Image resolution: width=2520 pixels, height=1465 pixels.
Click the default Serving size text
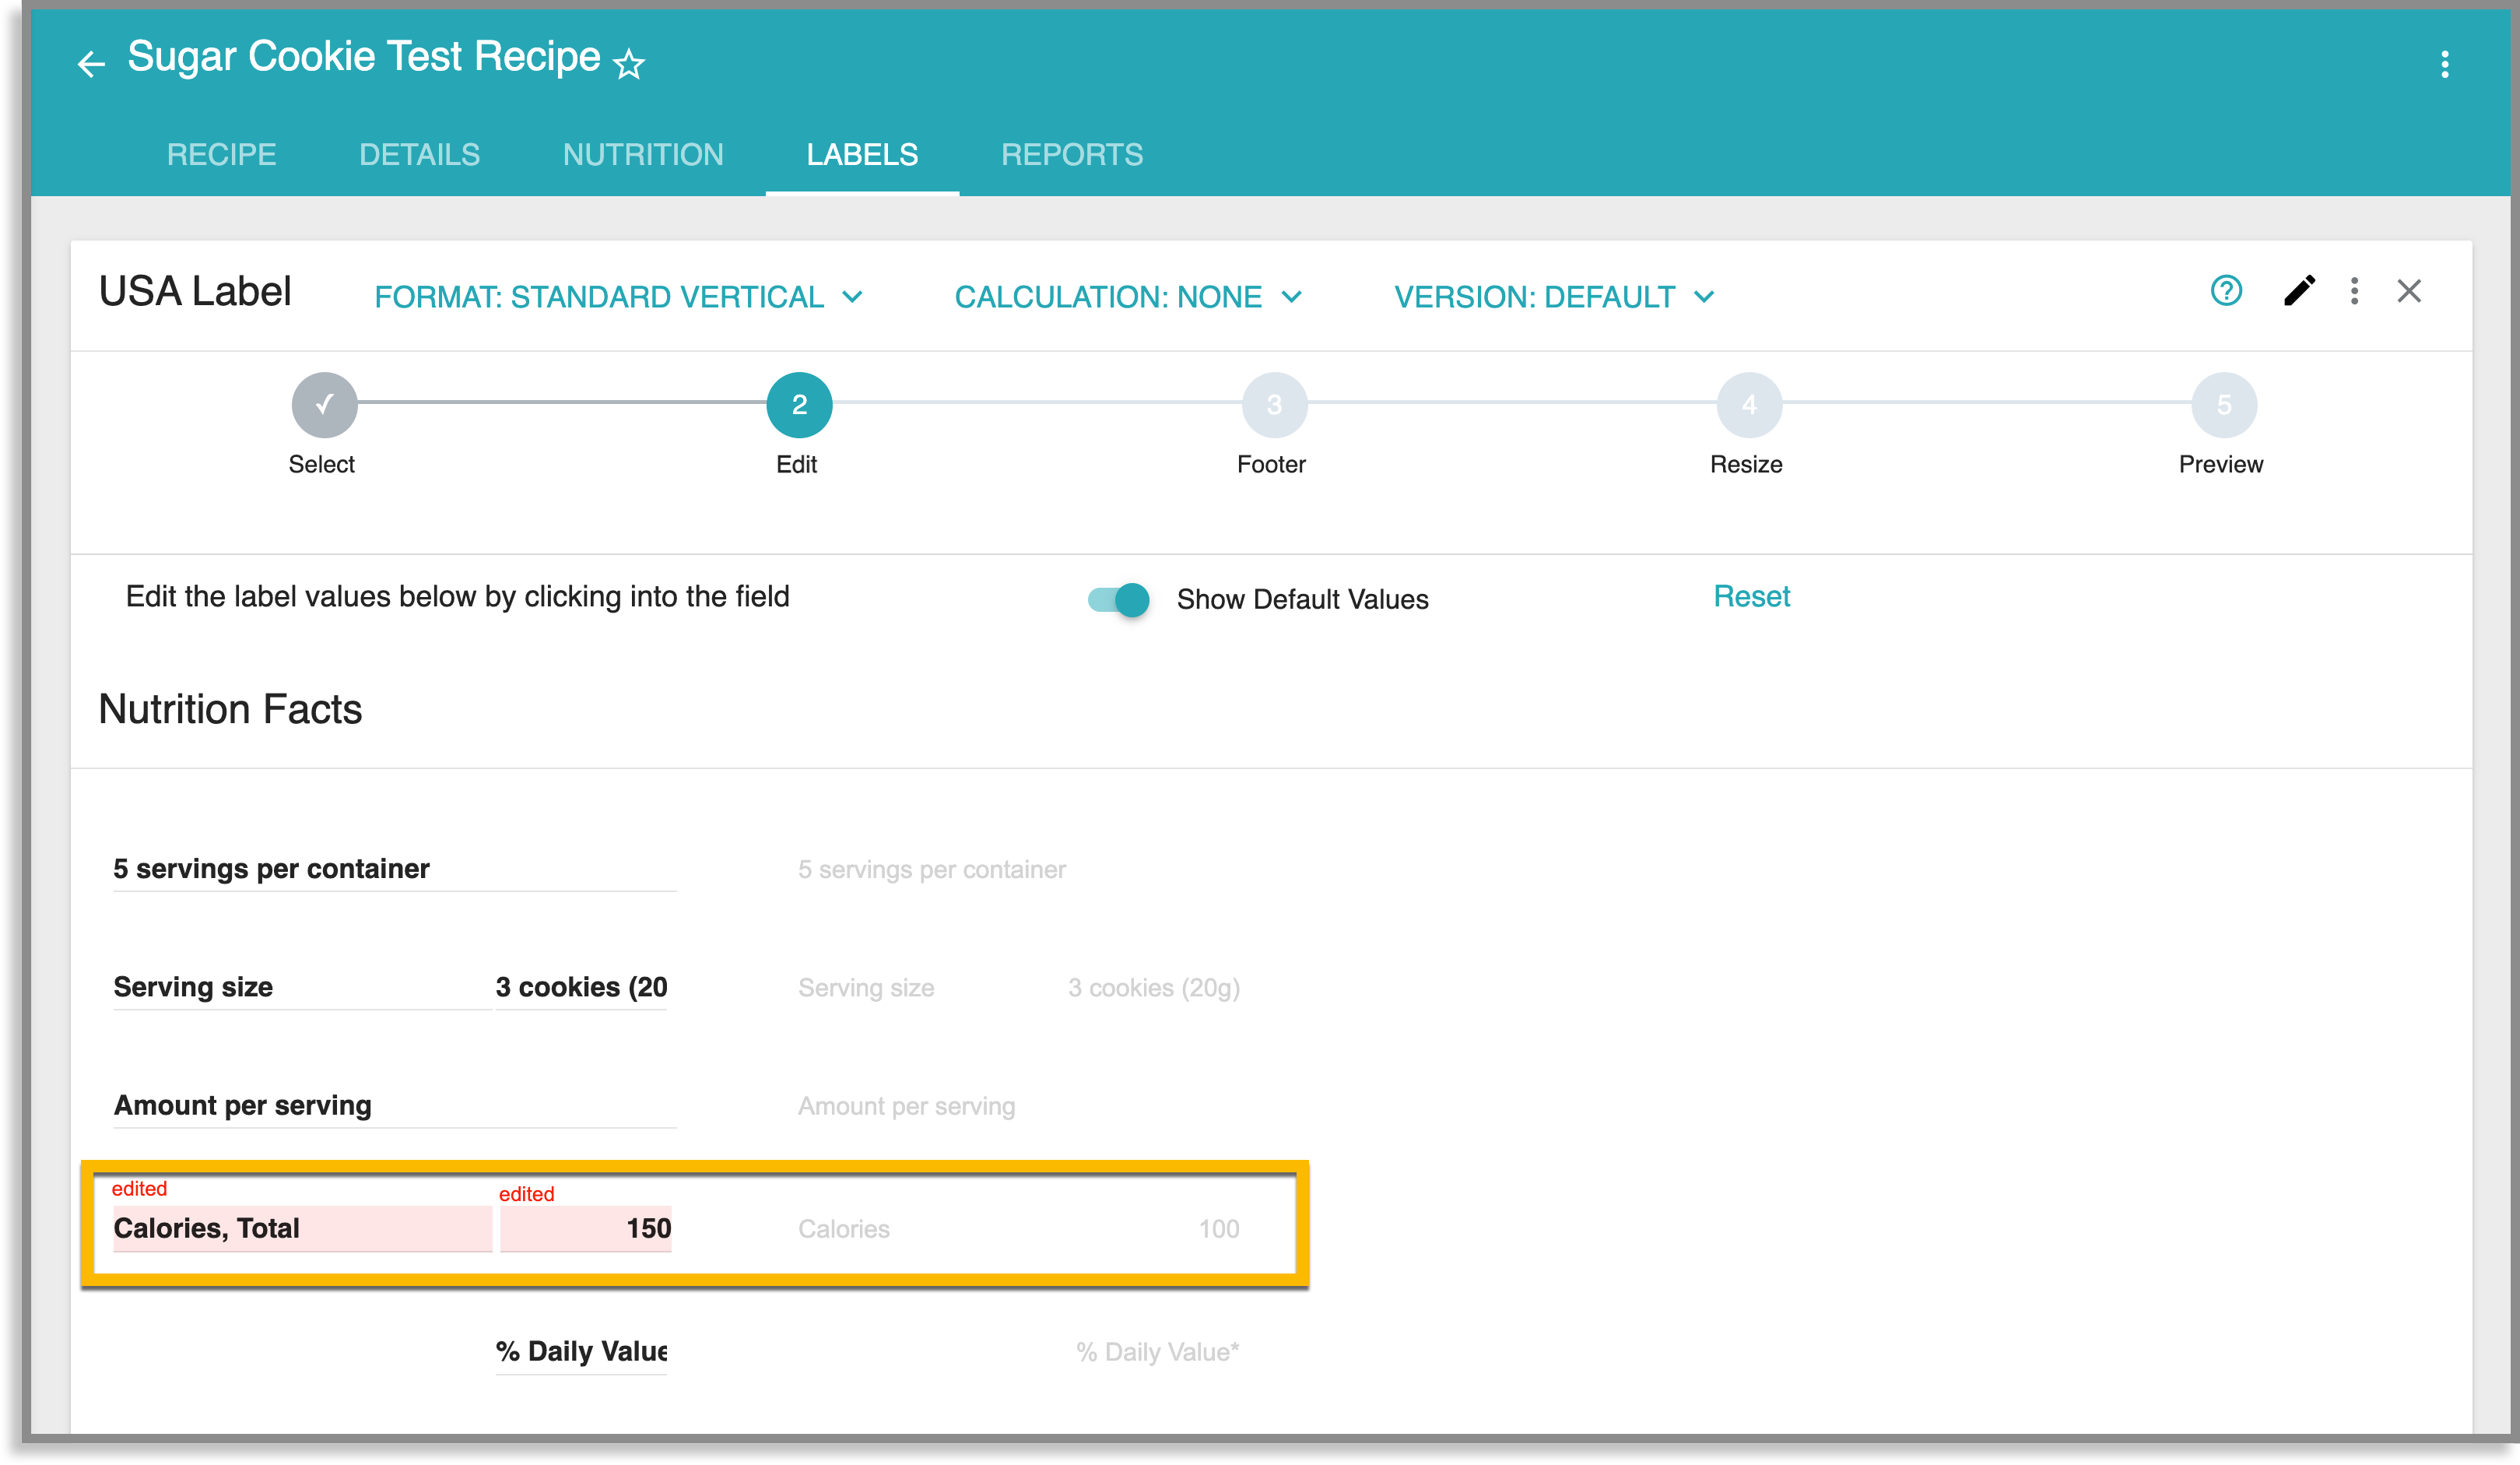coord(866,988)
